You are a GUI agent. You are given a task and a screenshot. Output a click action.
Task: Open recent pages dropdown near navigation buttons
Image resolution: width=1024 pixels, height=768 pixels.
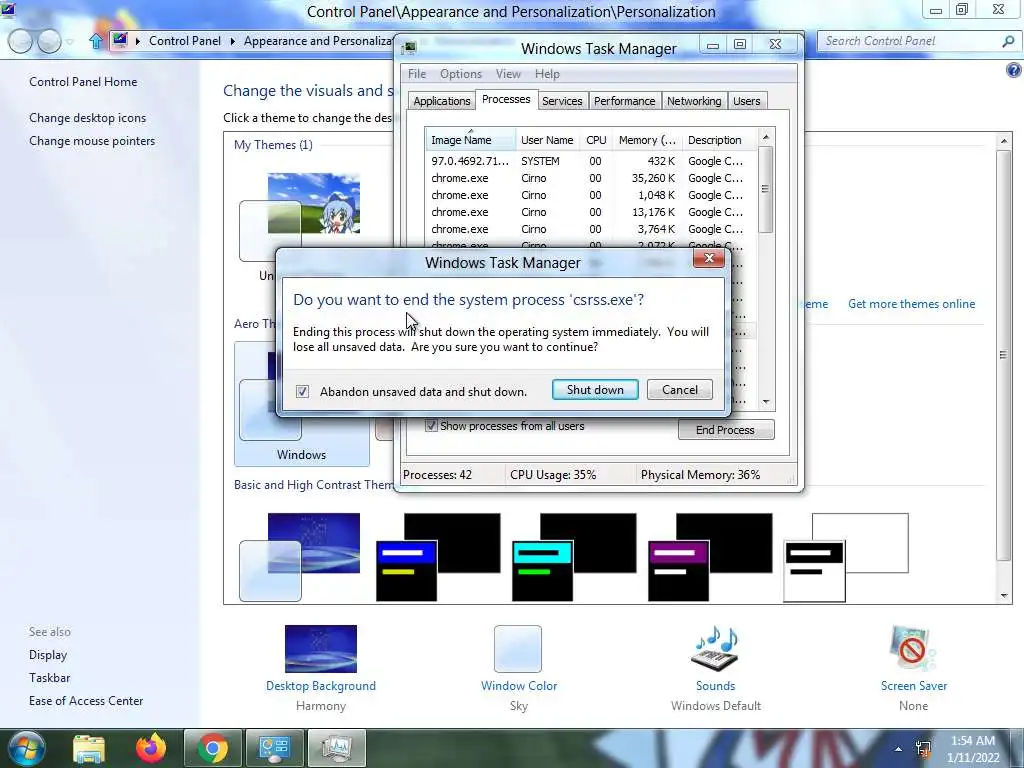click(69, 42)
